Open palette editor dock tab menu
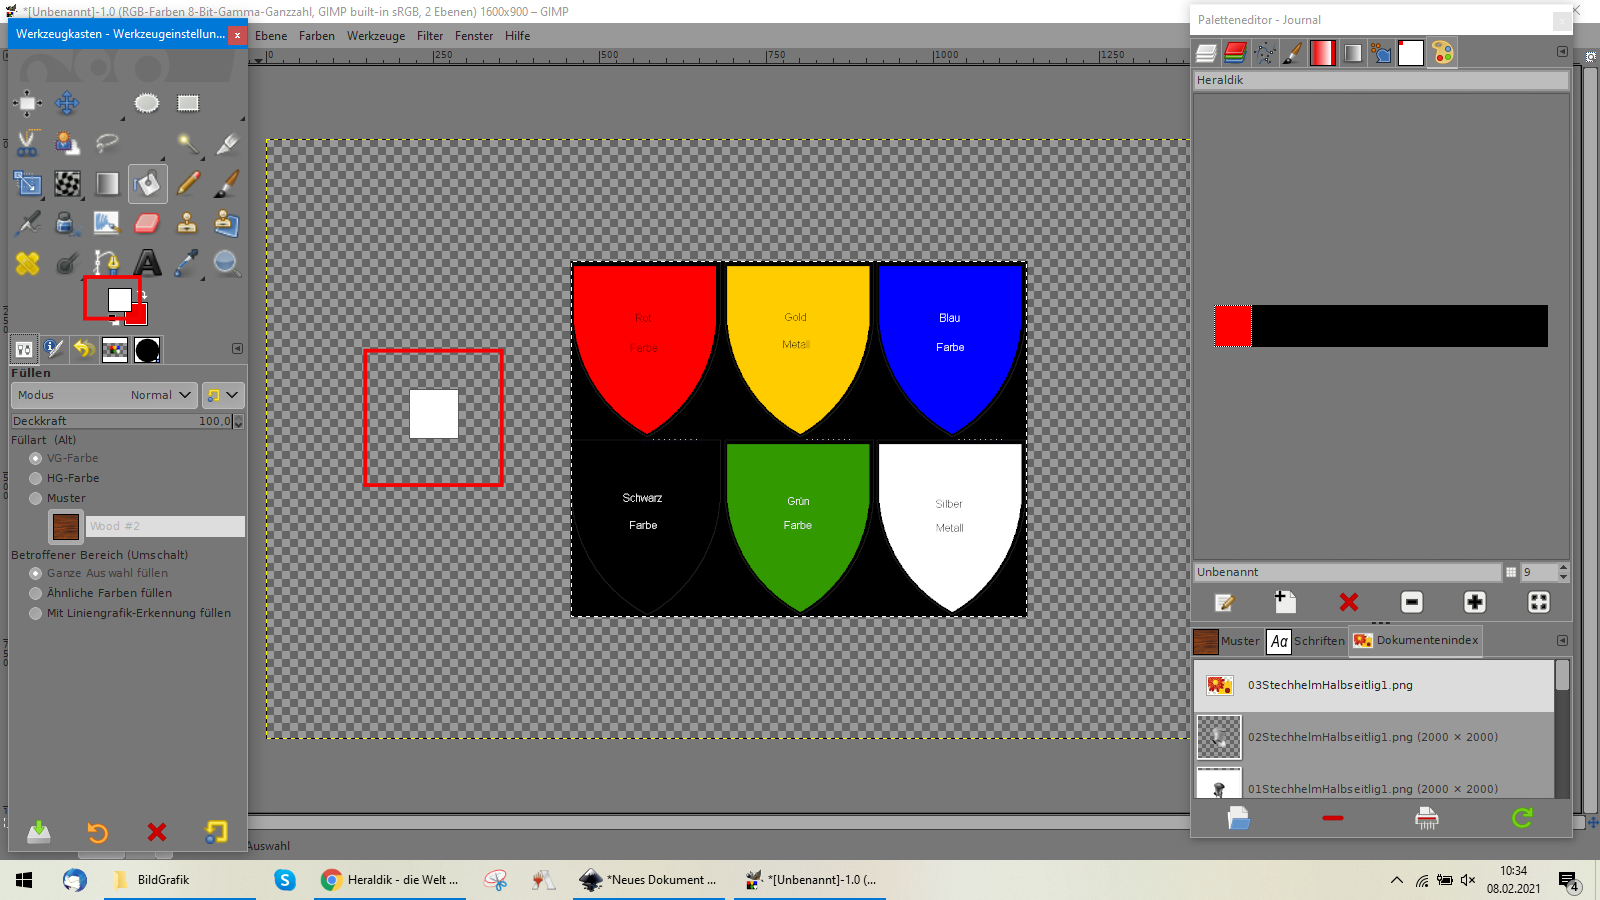Image resolution: width=1600 pixels, height=900 pixels. pyautogui.click(x=1562, y=51)
